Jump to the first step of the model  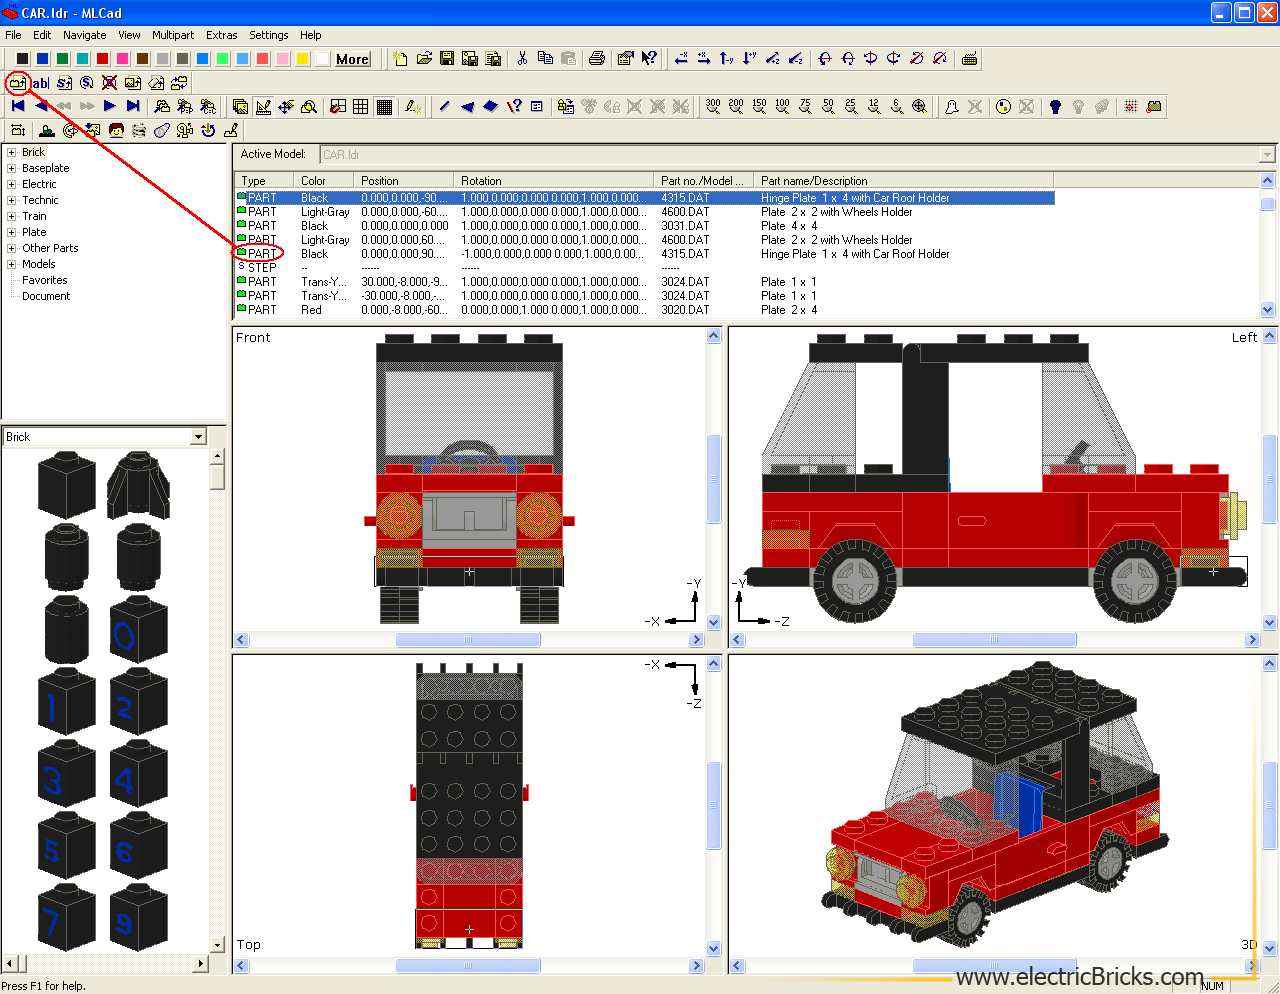pos(18,107)
